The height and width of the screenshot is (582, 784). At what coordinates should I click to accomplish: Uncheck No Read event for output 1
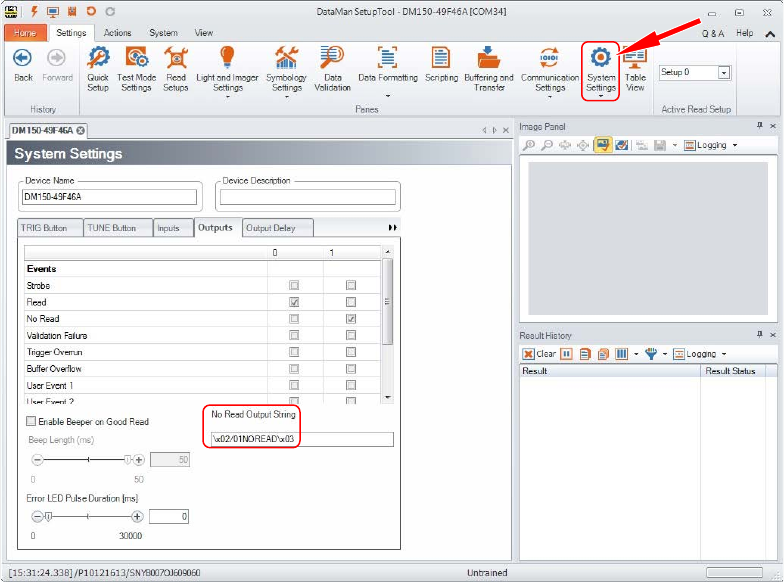(x=351, y=319)
